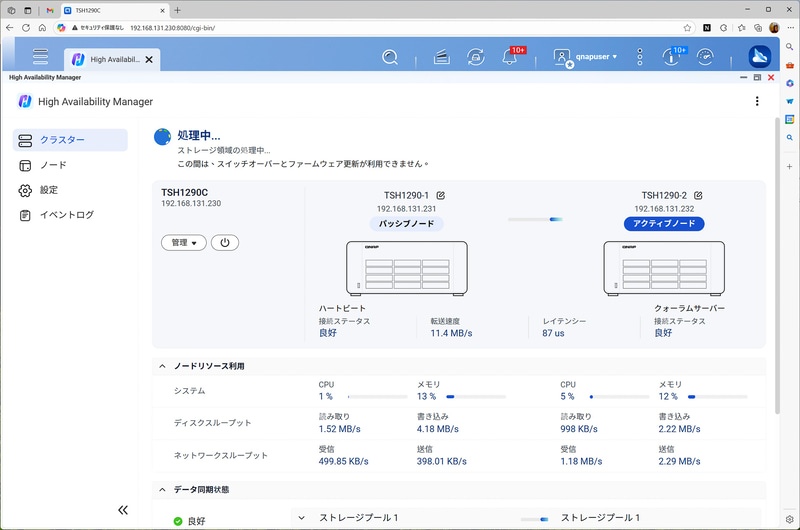The image size is (800, 530).
Task: Open browser sidebar settings gear
Action: (x=789, y=519)
